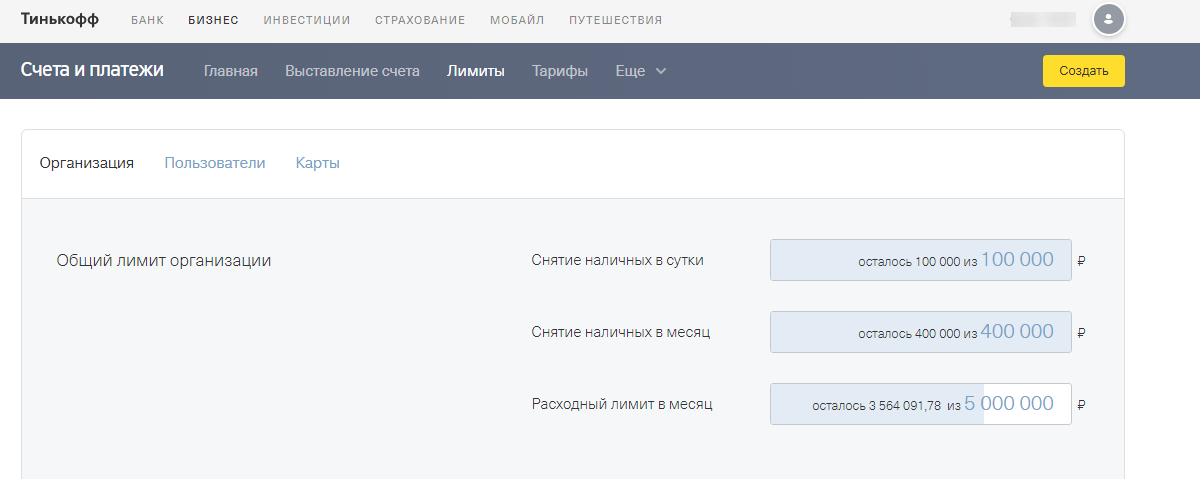Screen dimensions: 1200x479
Task: Switch to the Карты tab
Action: 318,163
